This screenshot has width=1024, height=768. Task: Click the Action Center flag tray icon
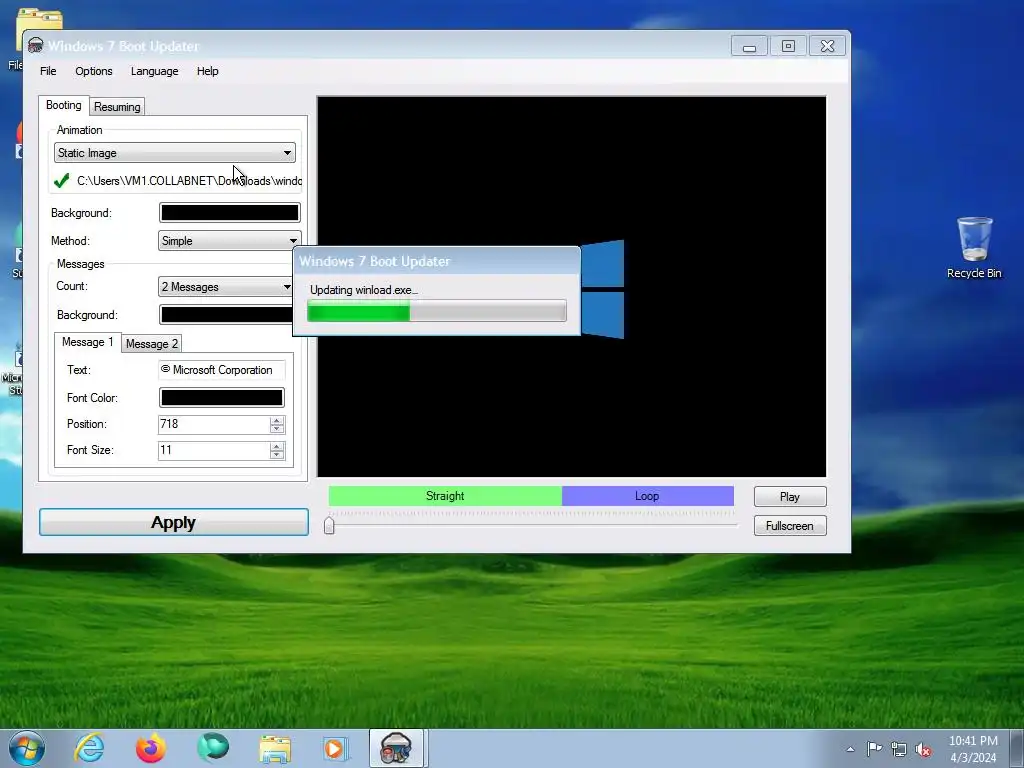[874, 749]
